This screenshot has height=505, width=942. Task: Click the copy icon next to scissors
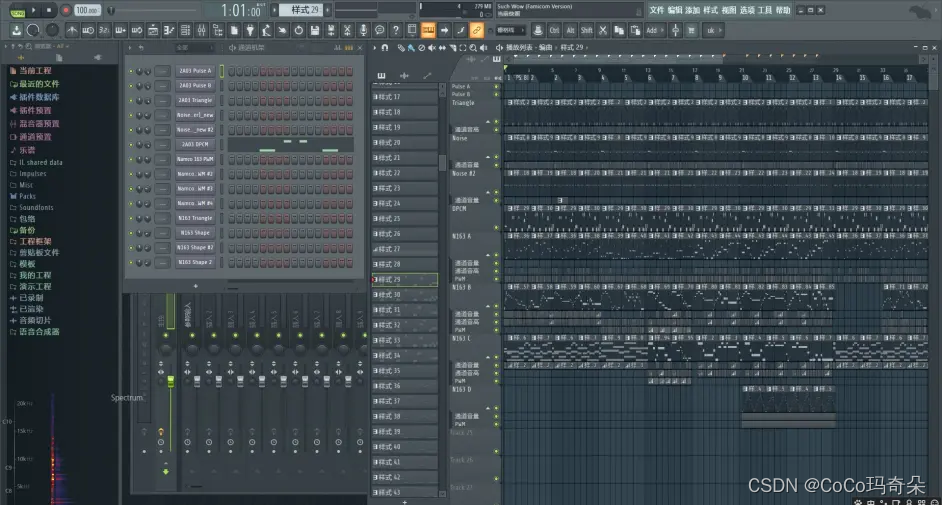pyautogui.click(x=619, y=30)
